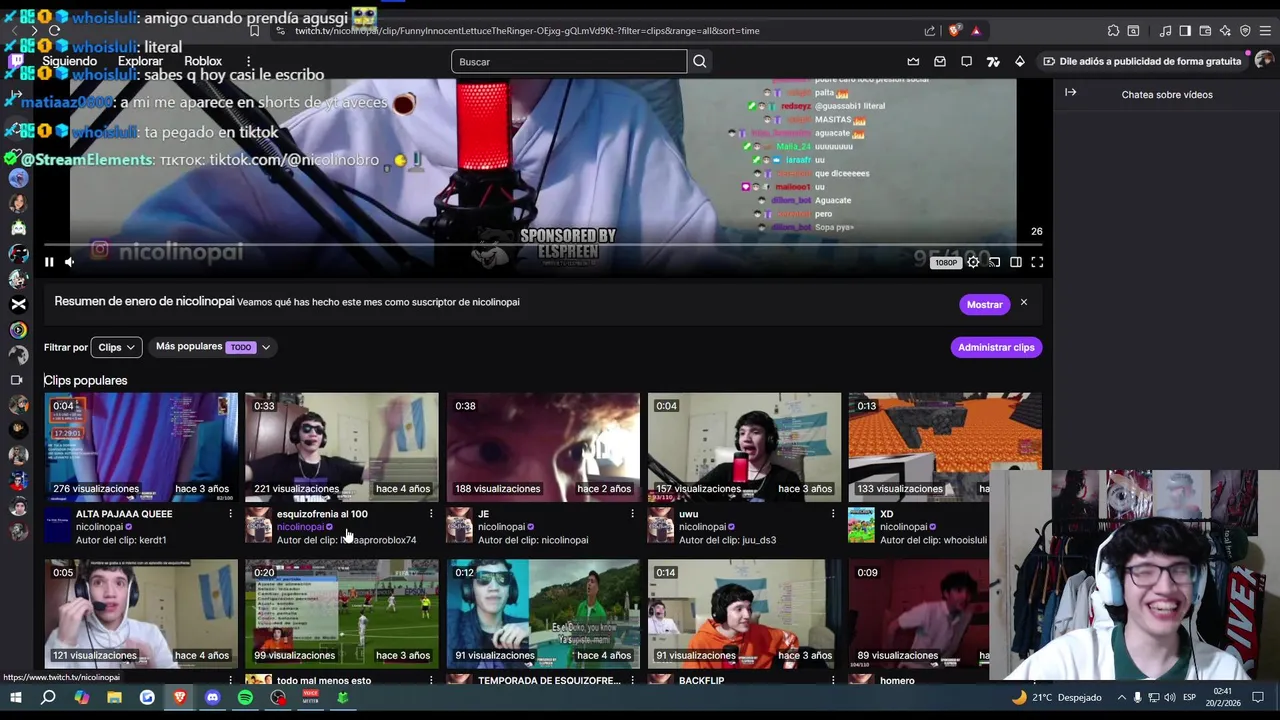Screen dimensions: 1280x720
Task: Click nicolinopai link under 'uwu' clip
Action: 702,527
